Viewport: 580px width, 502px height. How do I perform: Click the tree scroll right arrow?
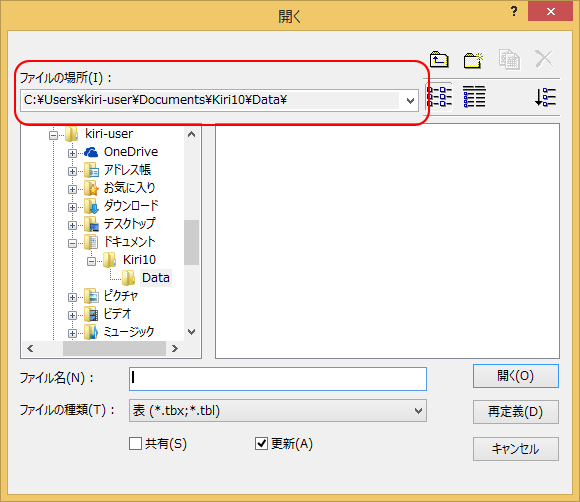[175, 348]
